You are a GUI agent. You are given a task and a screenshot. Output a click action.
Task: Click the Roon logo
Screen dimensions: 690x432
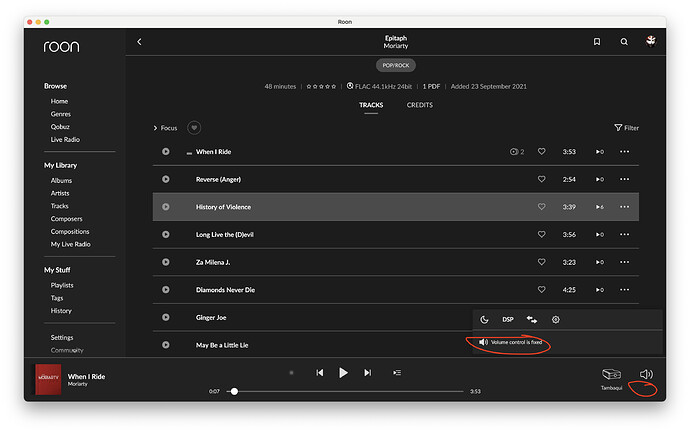(x=61, y=46)
